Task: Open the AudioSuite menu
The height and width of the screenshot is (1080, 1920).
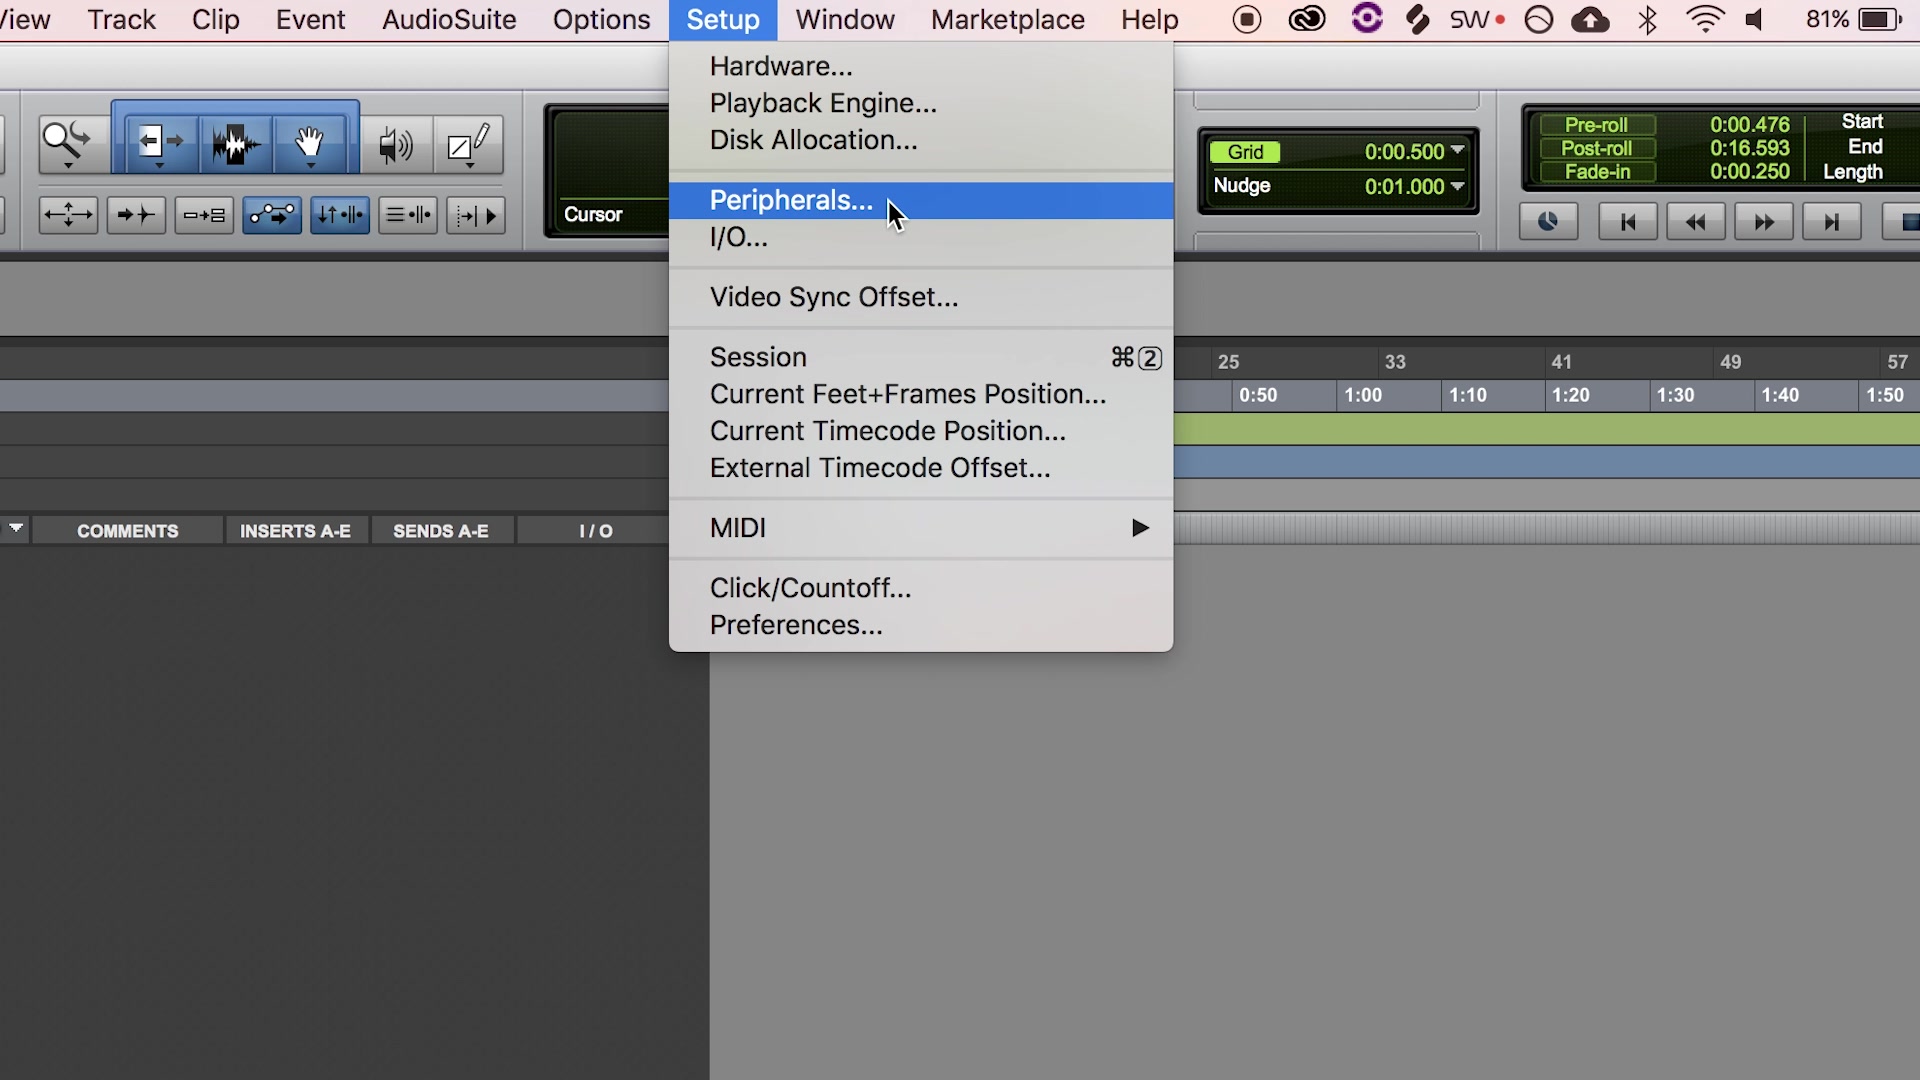Action: click(x=449, y=20)
